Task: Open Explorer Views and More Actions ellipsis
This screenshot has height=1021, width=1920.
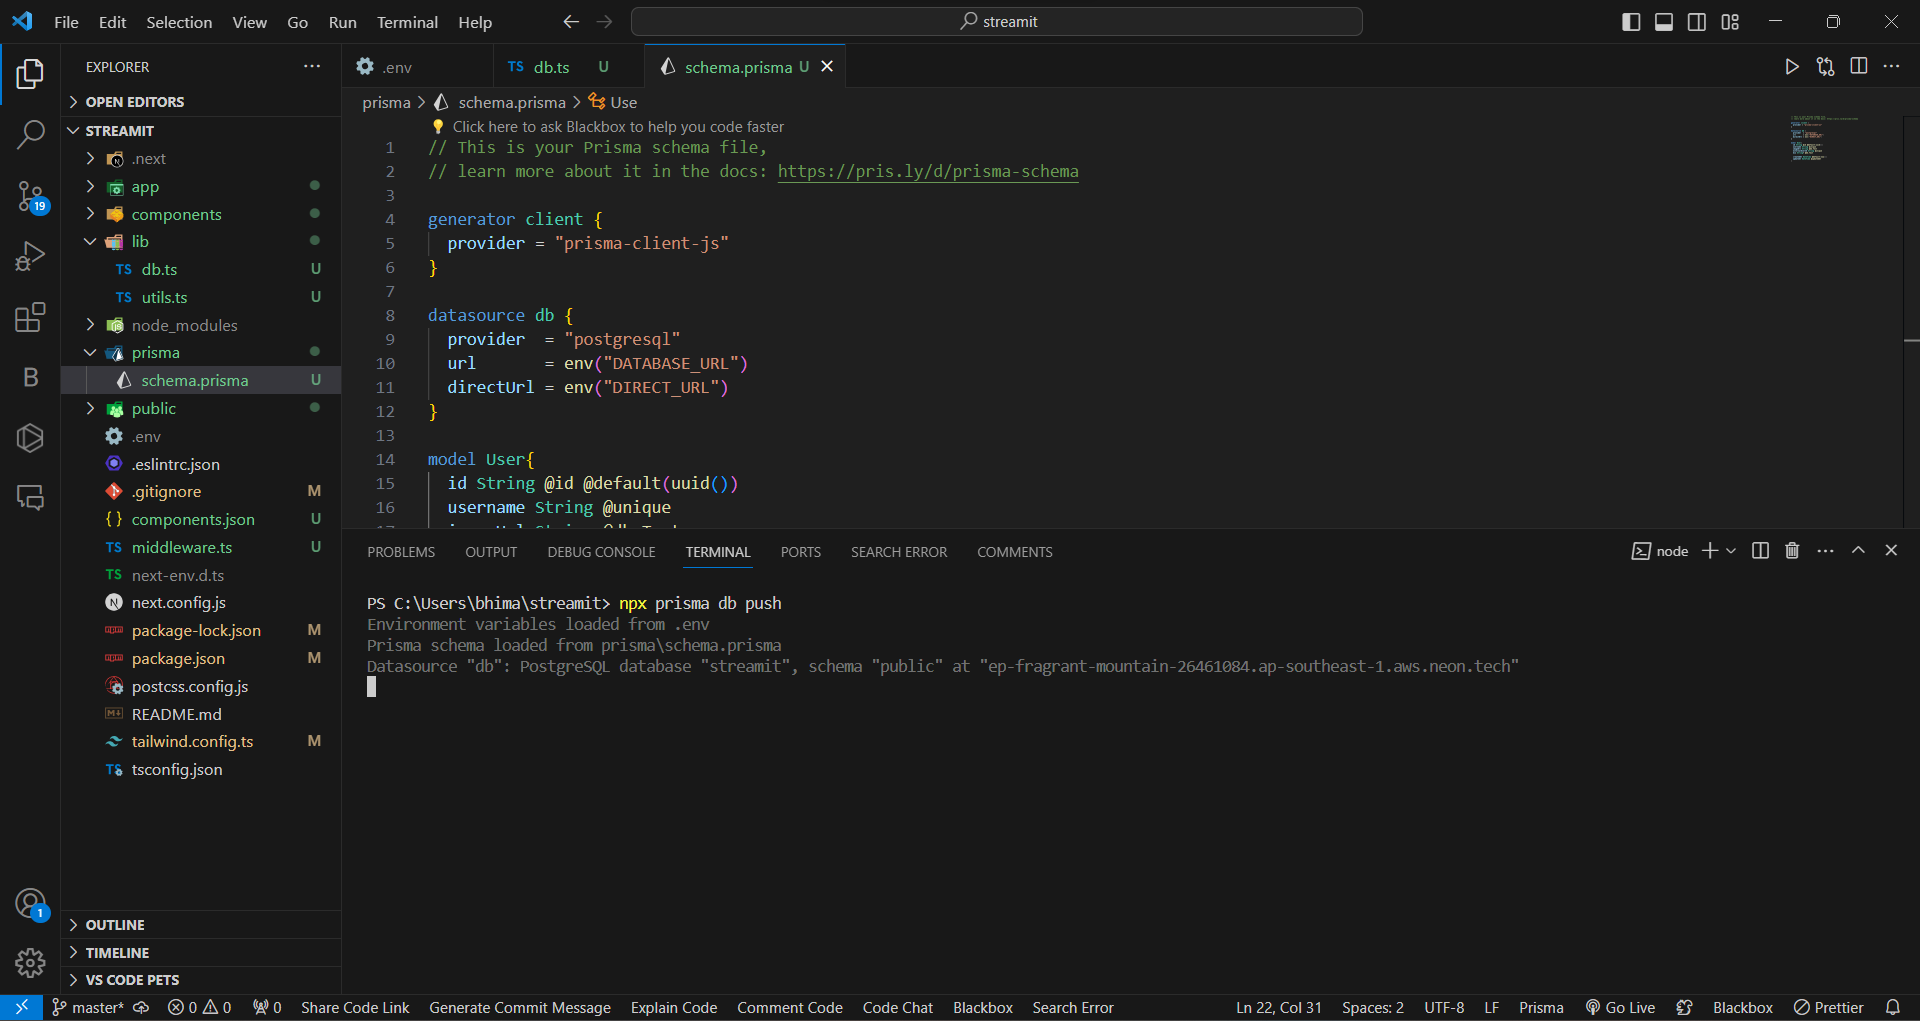Action: [x=312, y=66]
